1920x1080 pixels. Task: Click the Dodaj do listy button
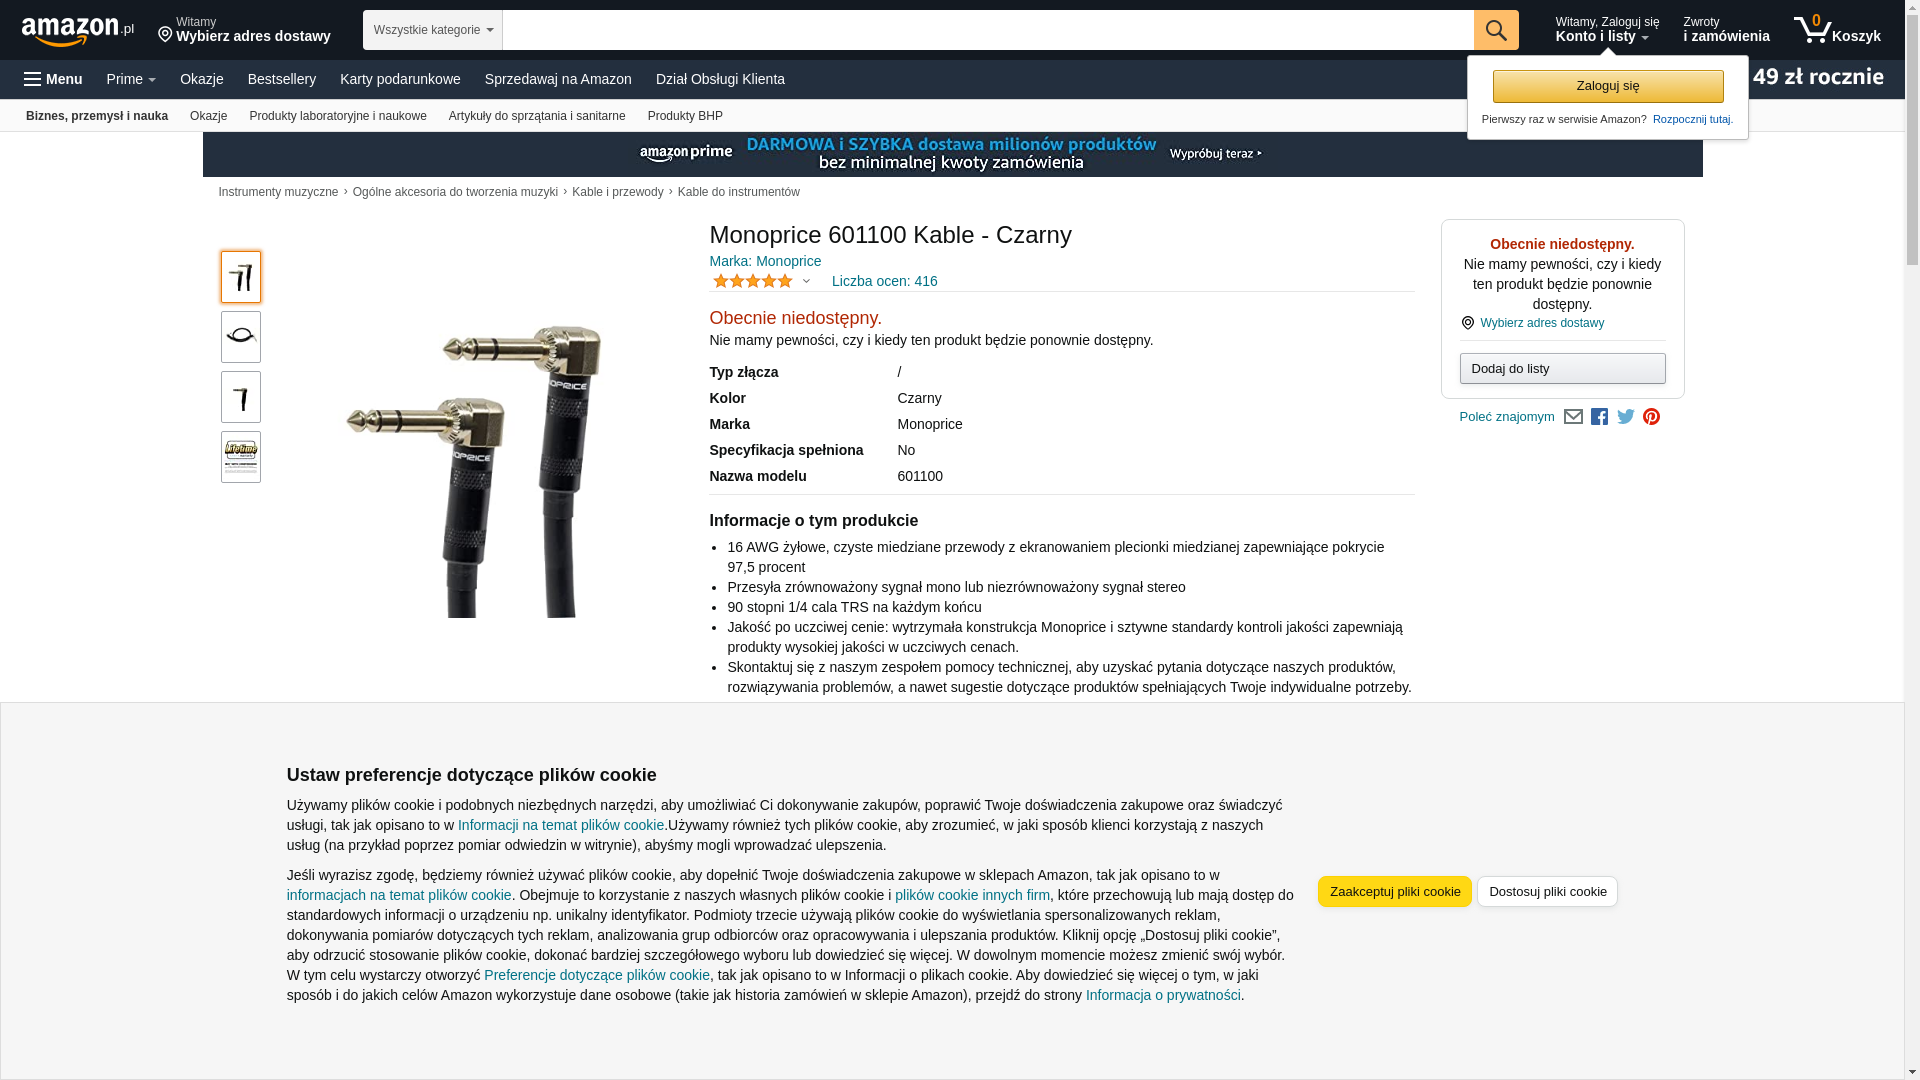point(1562,369)
